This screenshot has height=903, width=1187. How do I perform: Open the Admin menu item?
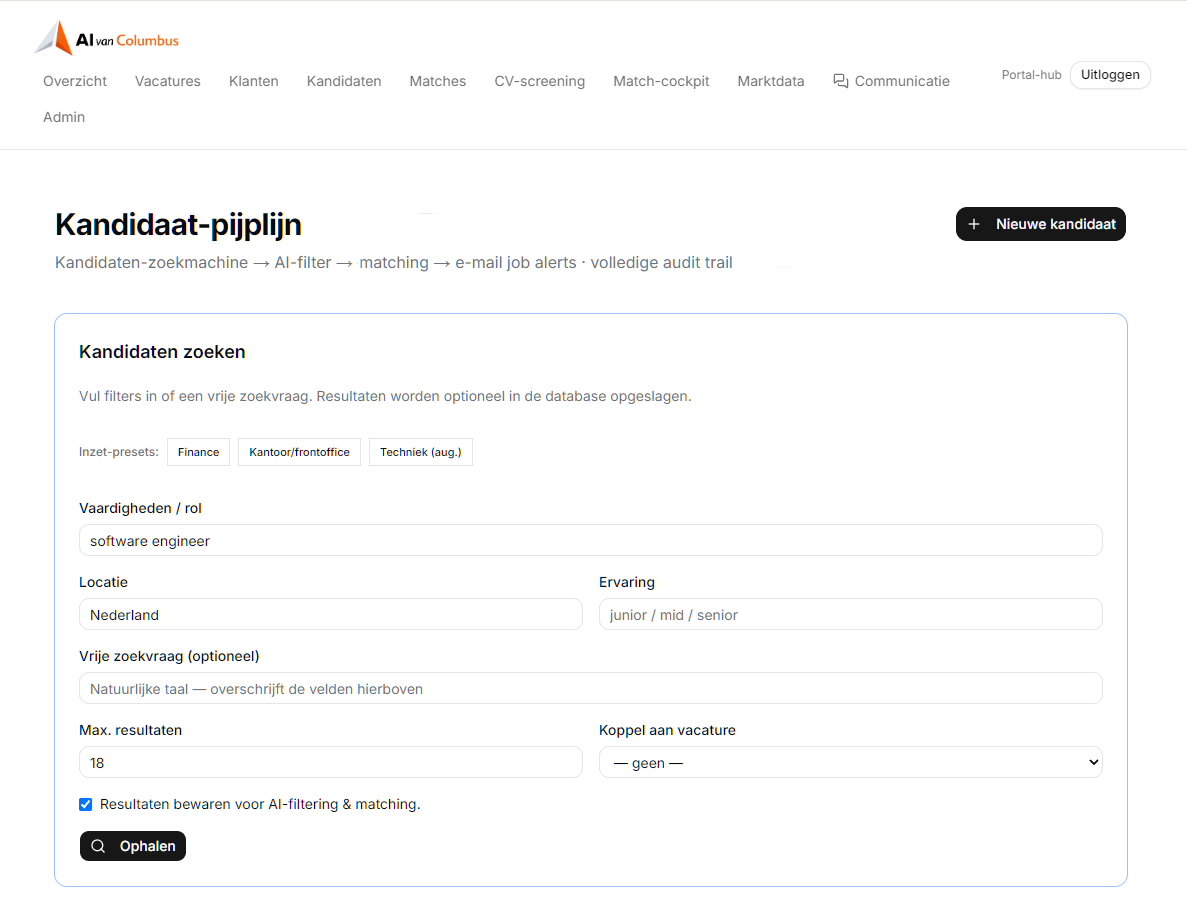pos(64,117)
